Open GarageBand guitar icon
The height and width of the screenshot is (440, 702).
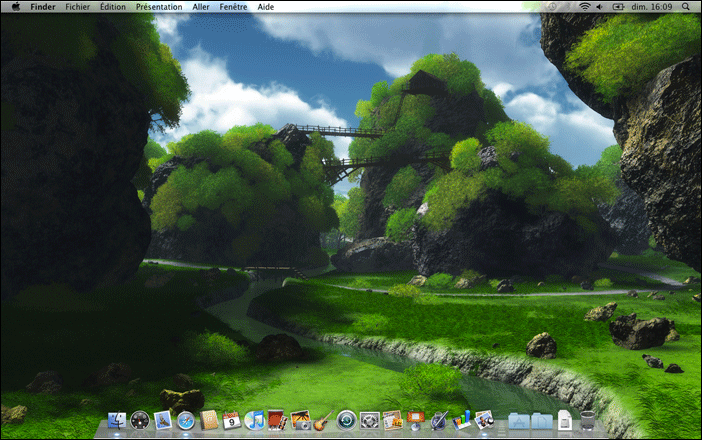(x=323, y=421)
